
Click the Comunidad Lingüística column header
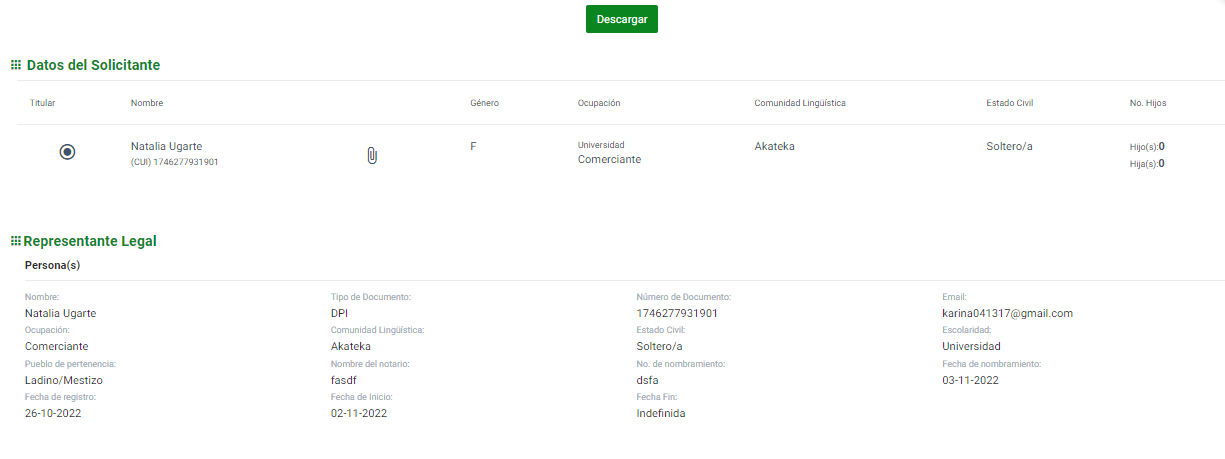(x=800, y=103)
